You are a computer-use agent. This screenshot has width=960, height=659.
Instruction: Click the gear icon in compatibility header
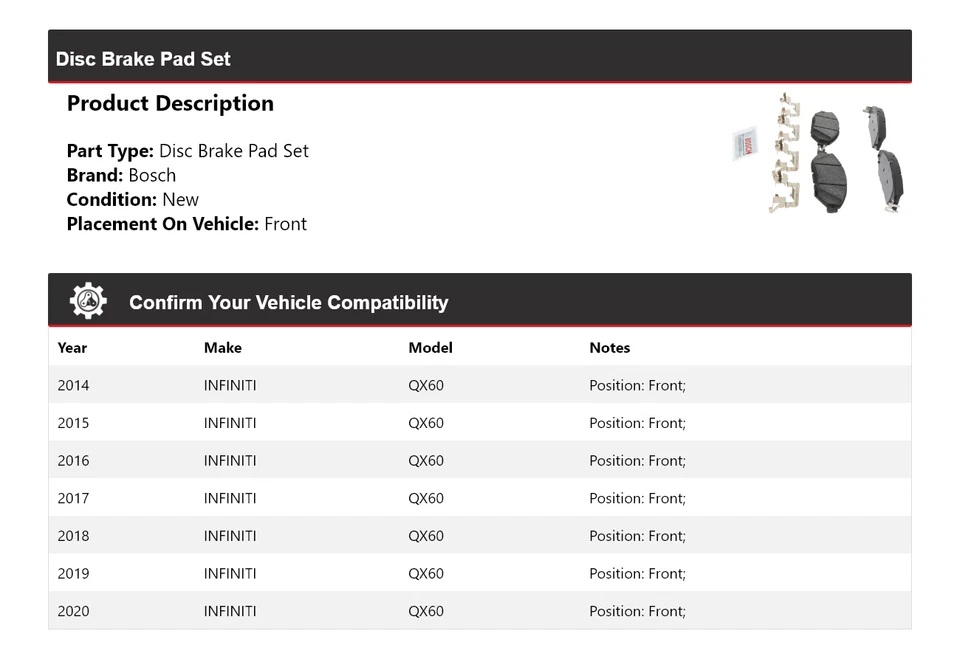[88, 301]
